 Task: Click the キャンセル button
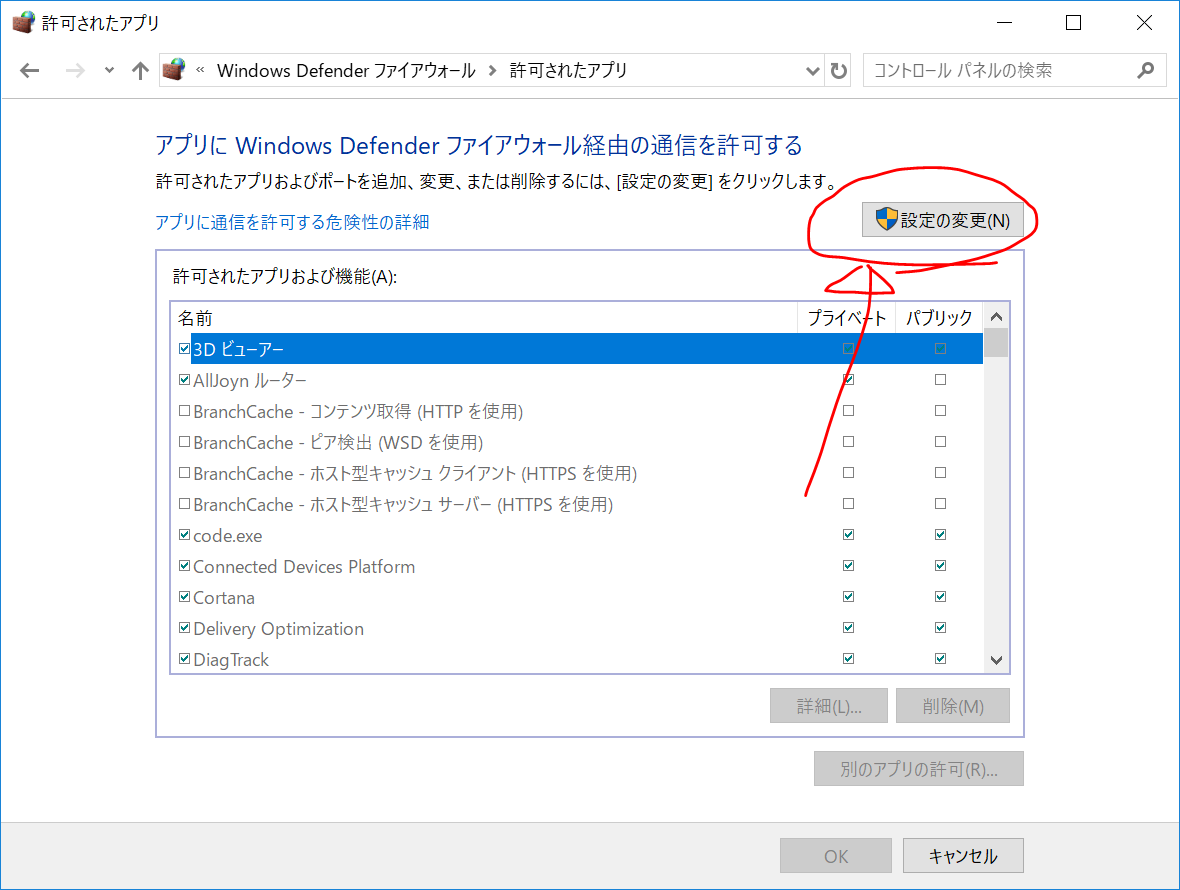point(963,856)
